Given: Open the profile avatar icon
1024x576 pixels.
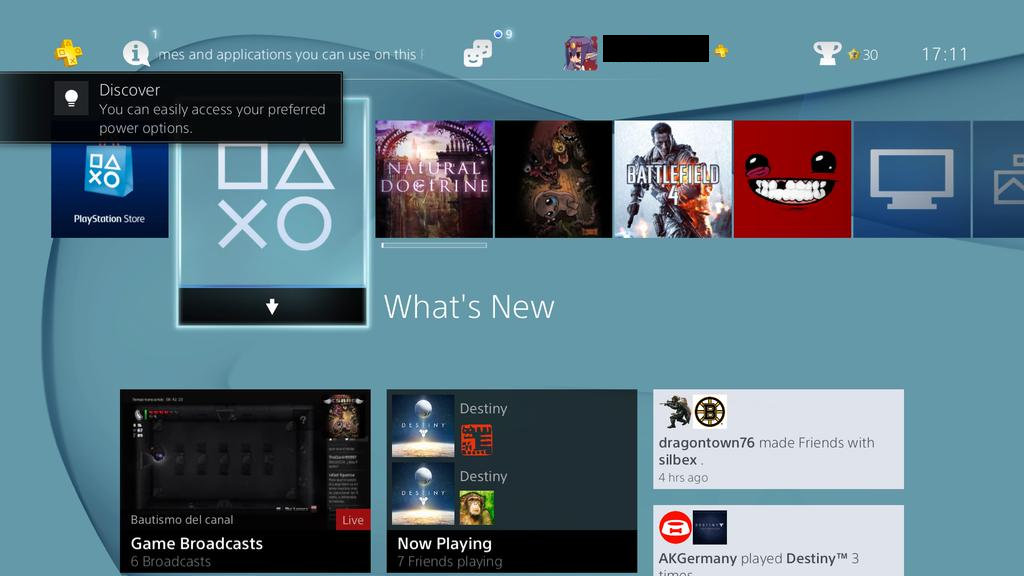Looking at the screenshot, I should coord(581,54).
